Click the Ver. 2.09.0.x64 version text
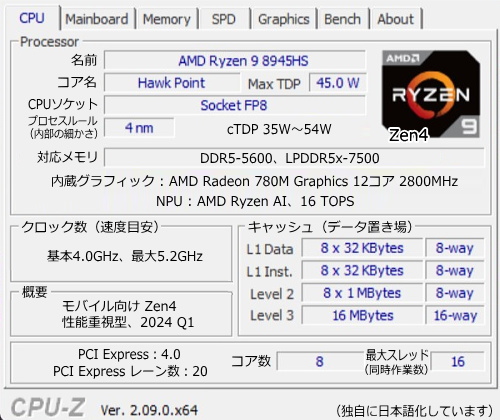Viewport: 500px width, 420px height. coord(149,410)
